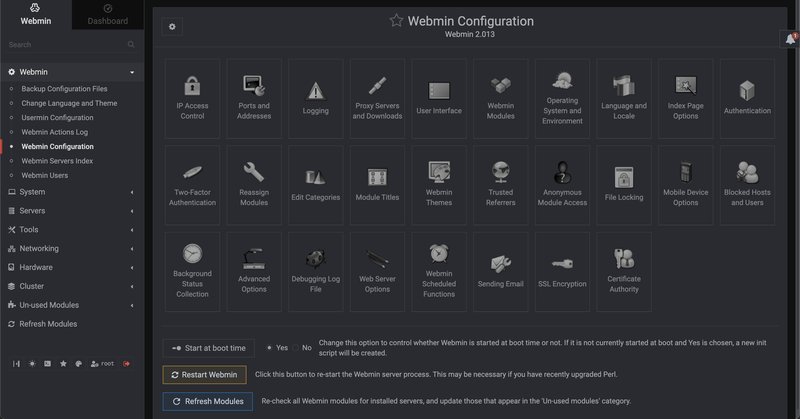Expand the Networking sidebar section

[x=70, y=248]
